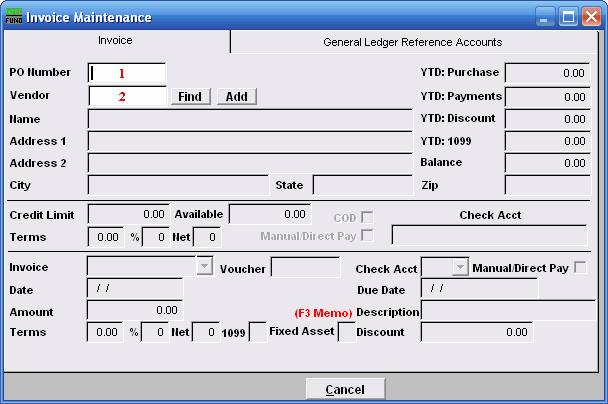This screenshot has width=608, height=404.
Task: Click the Cancel button
Action: pos(345,389)
